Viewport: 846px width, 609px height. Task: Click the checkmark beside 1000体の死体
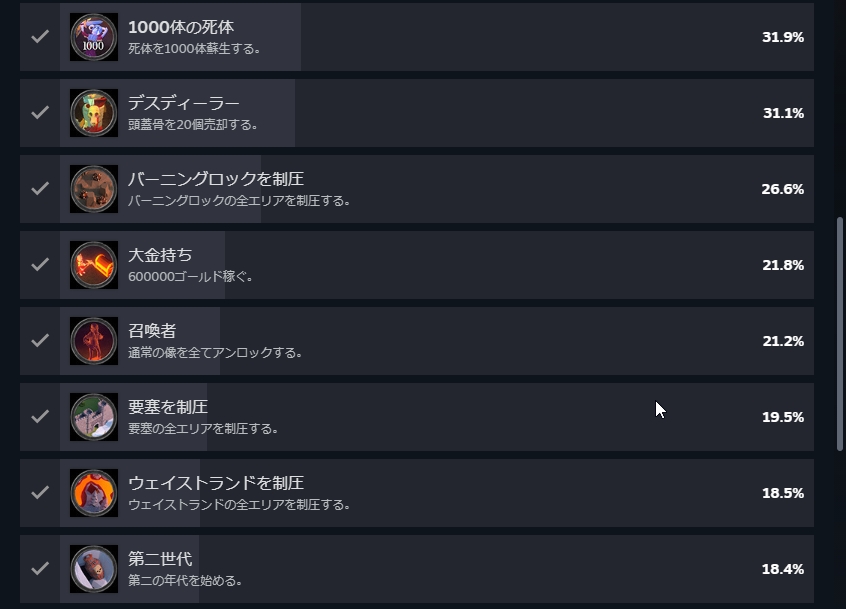click(x=40, y=37)
